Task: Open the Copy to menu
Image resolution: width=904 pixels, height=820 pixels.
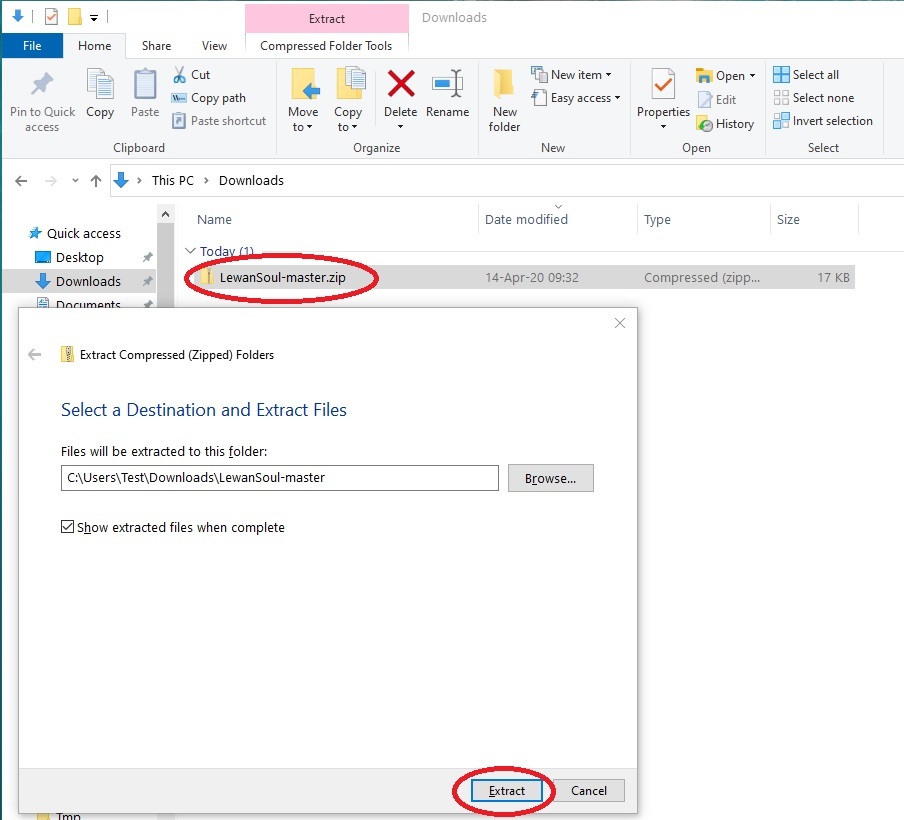Action: 348,100
